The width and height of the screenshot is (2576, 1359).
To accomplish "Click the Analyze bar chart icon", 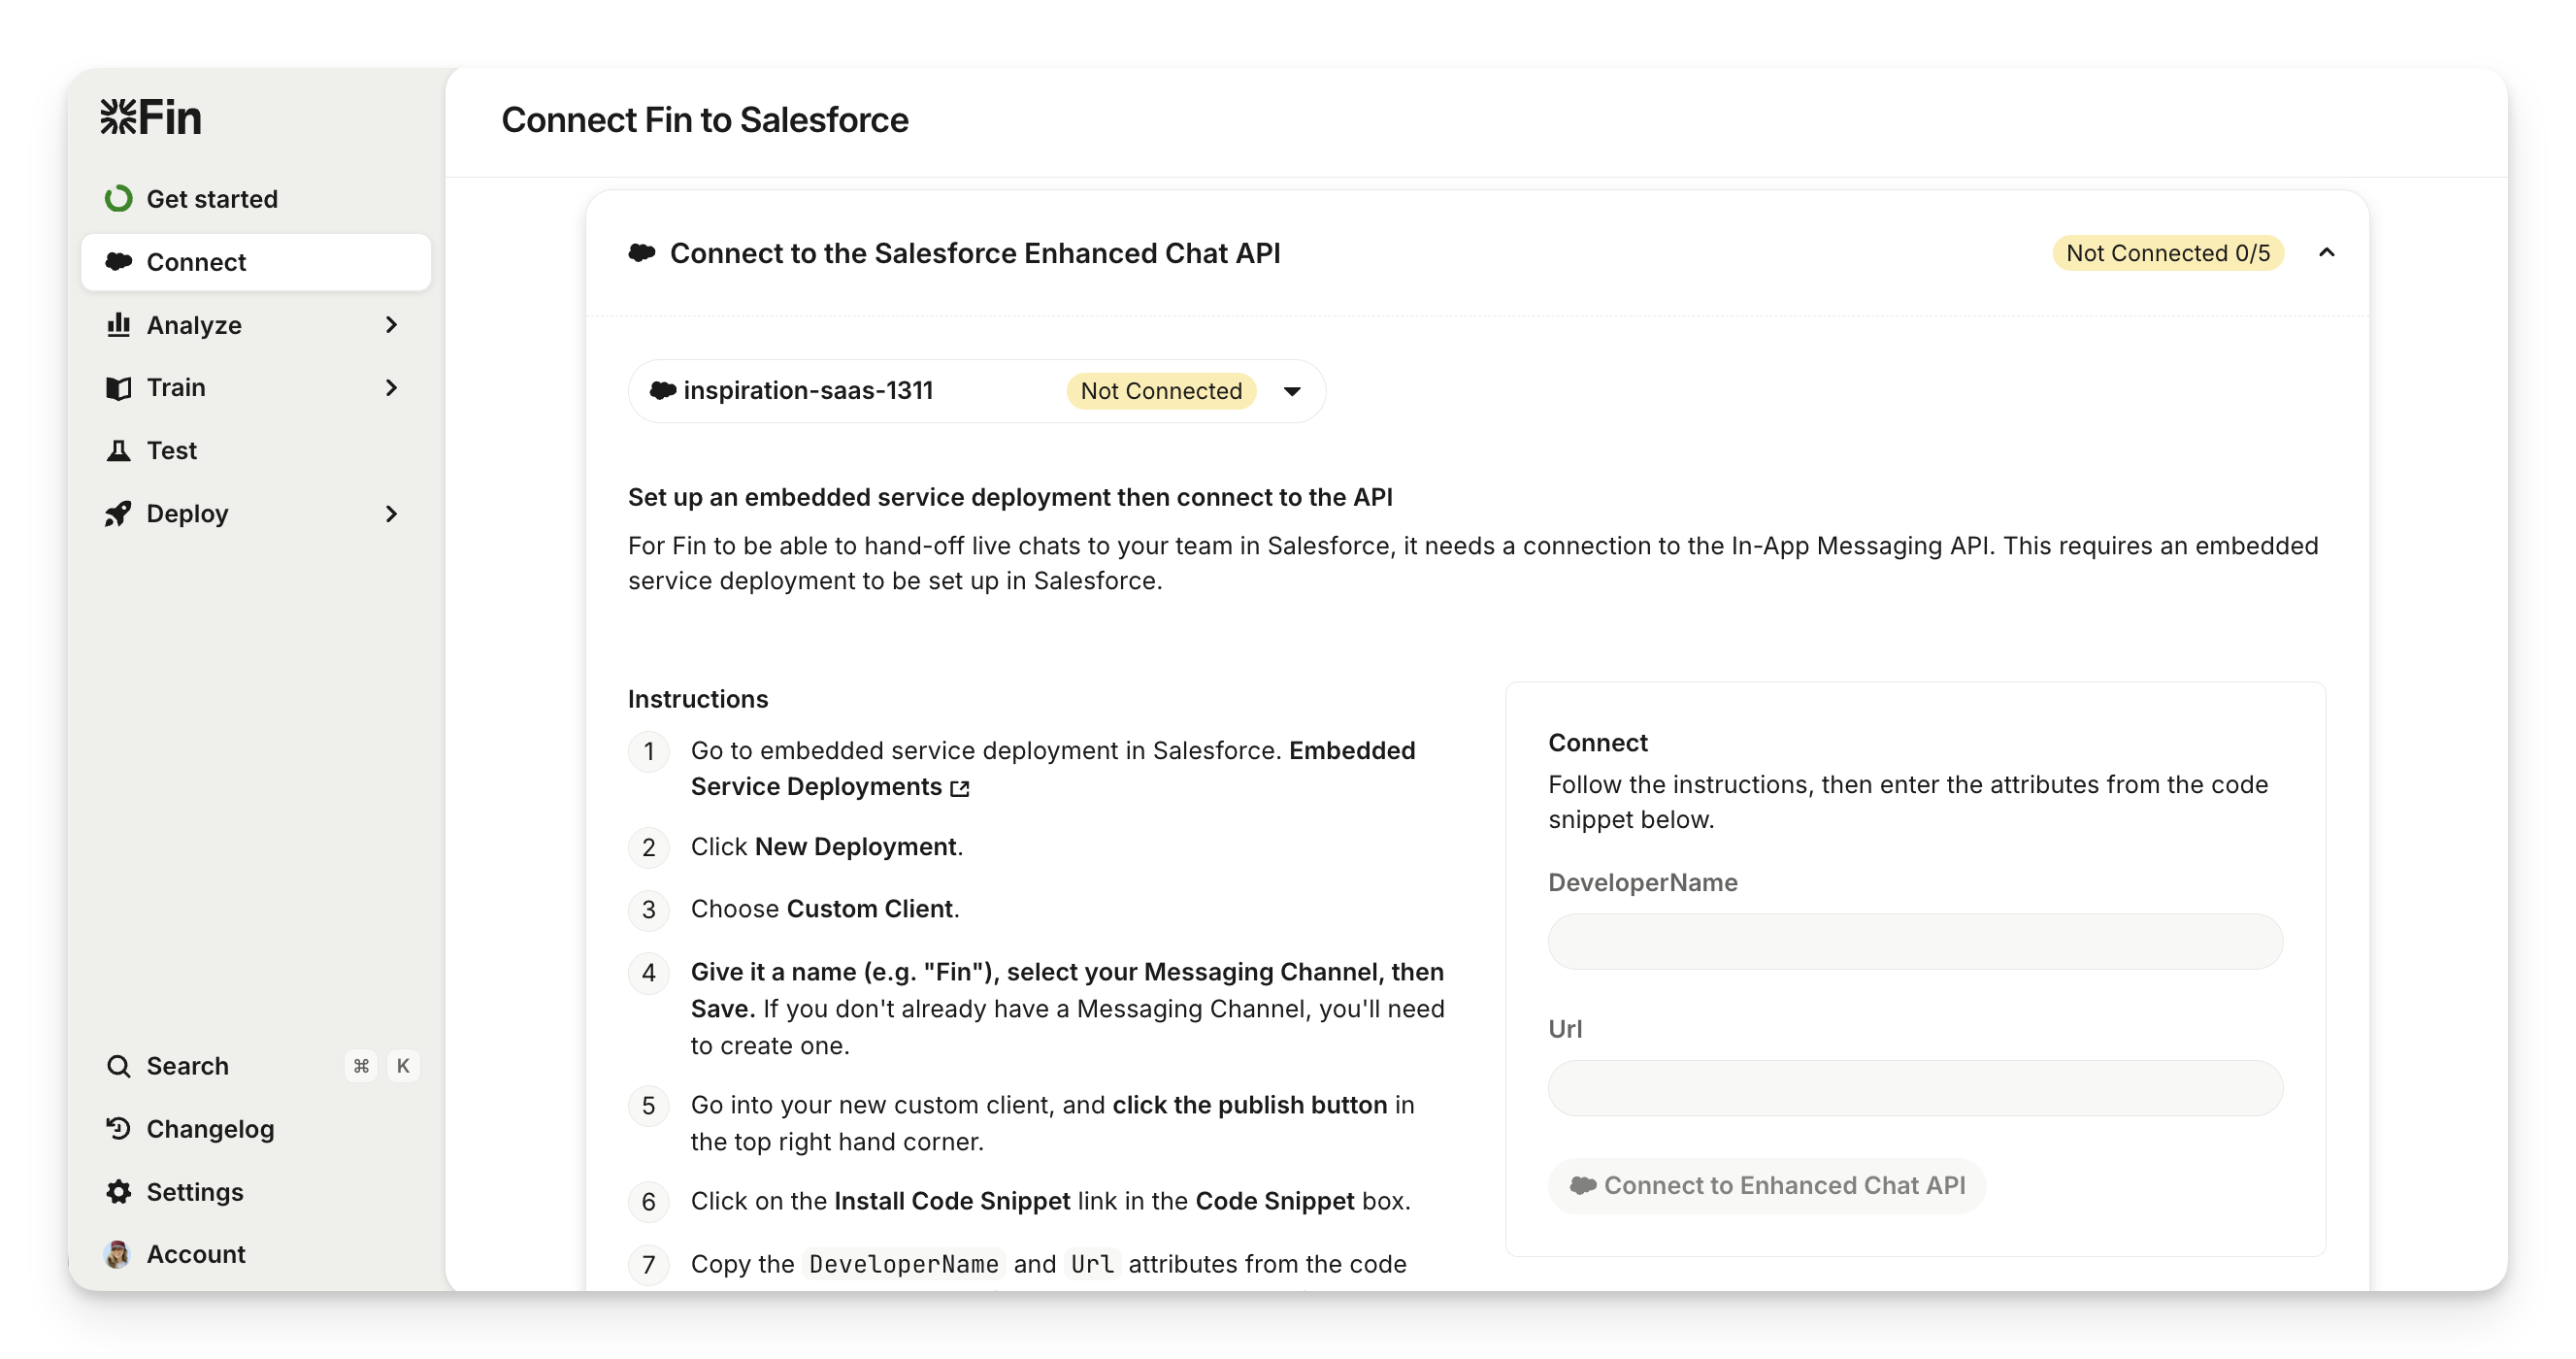I will point(118,325).
